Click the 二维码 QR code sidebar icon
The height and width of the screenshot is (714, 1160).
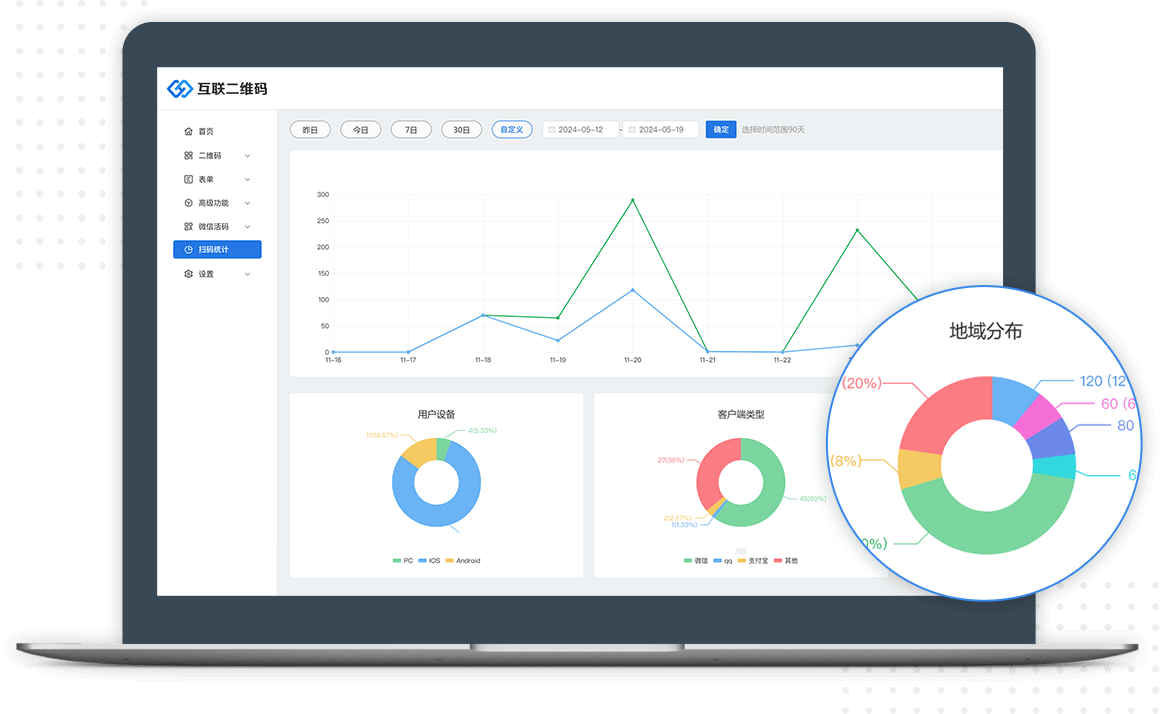click(188, 155)
